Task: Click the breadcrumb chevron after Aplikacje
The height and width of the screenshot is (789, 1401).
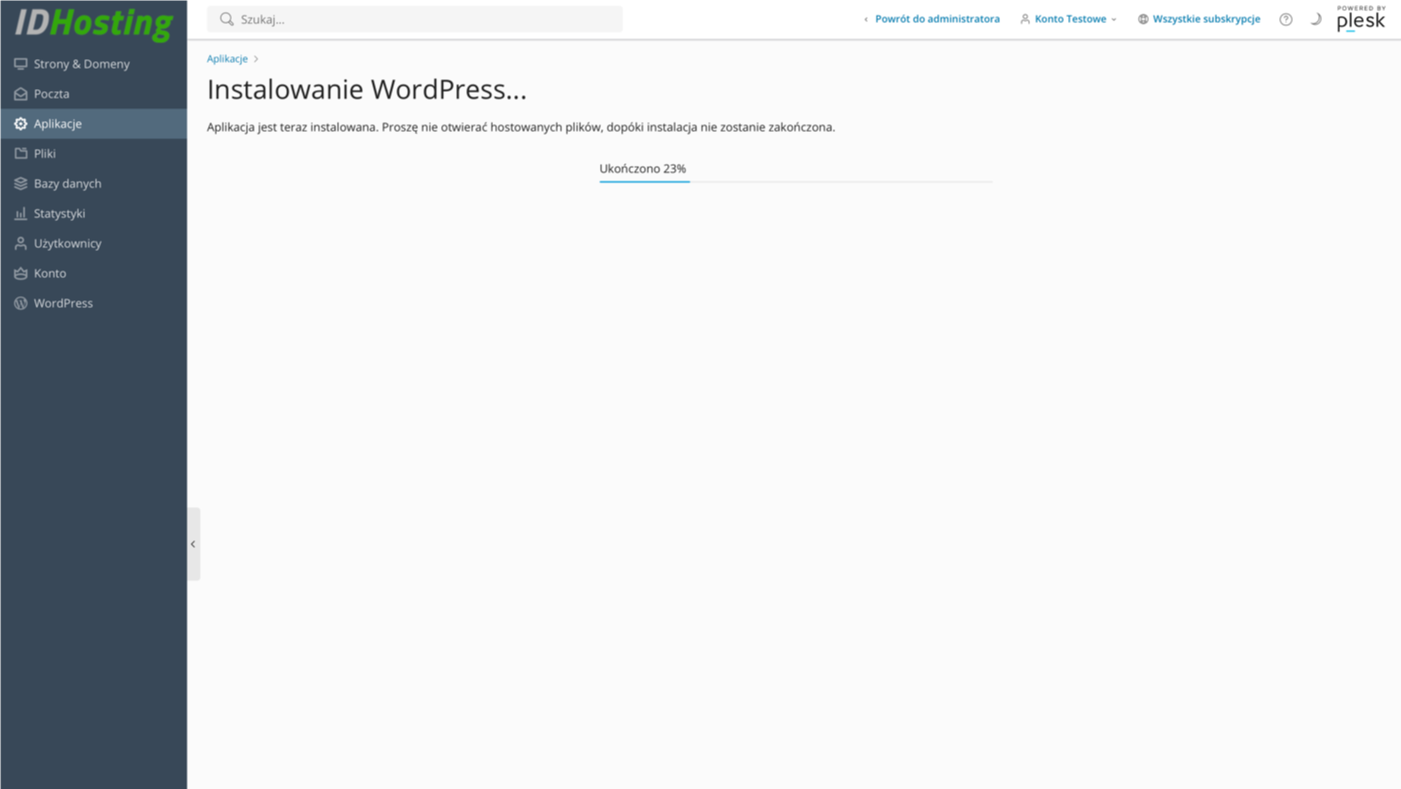Action: point(256,59)
